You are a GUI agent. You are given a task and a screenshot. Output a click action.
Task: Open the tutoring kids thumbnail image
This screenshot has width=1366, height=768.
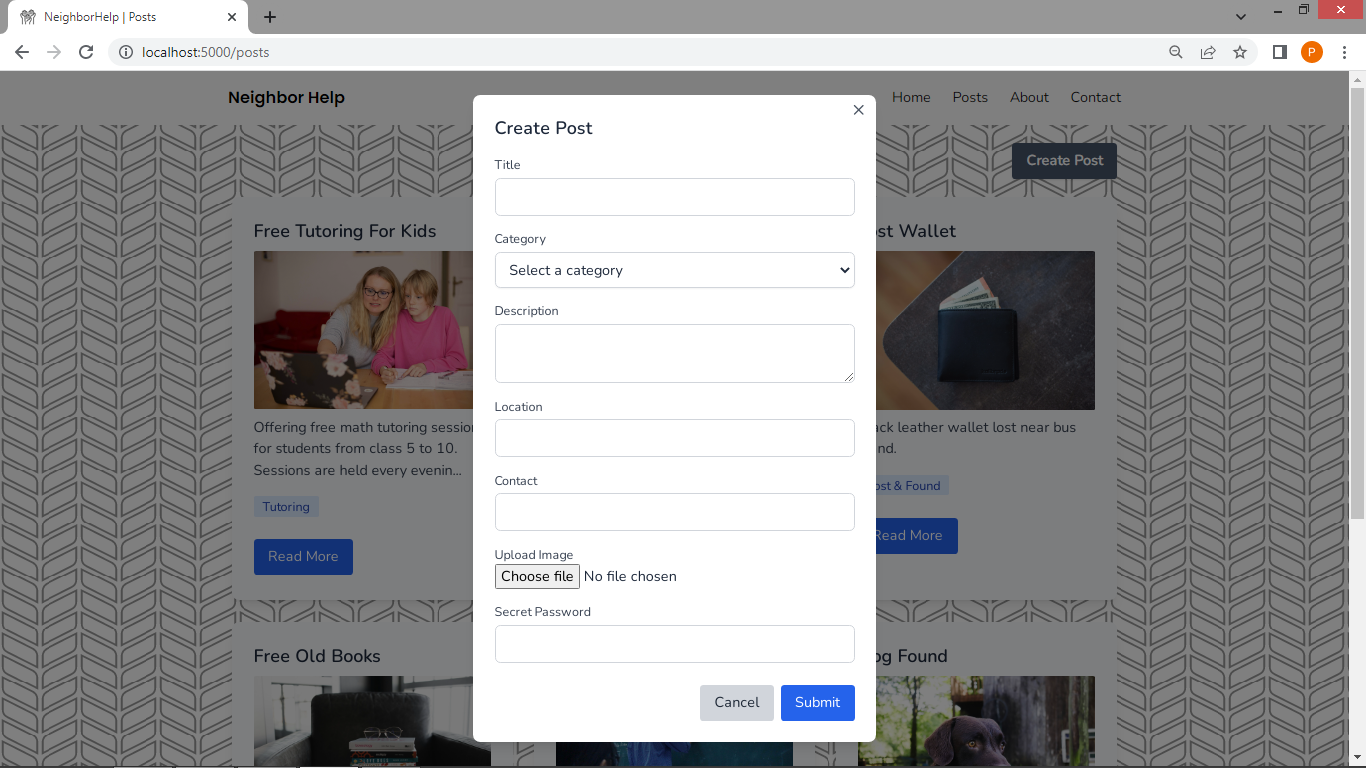(363, 330)
